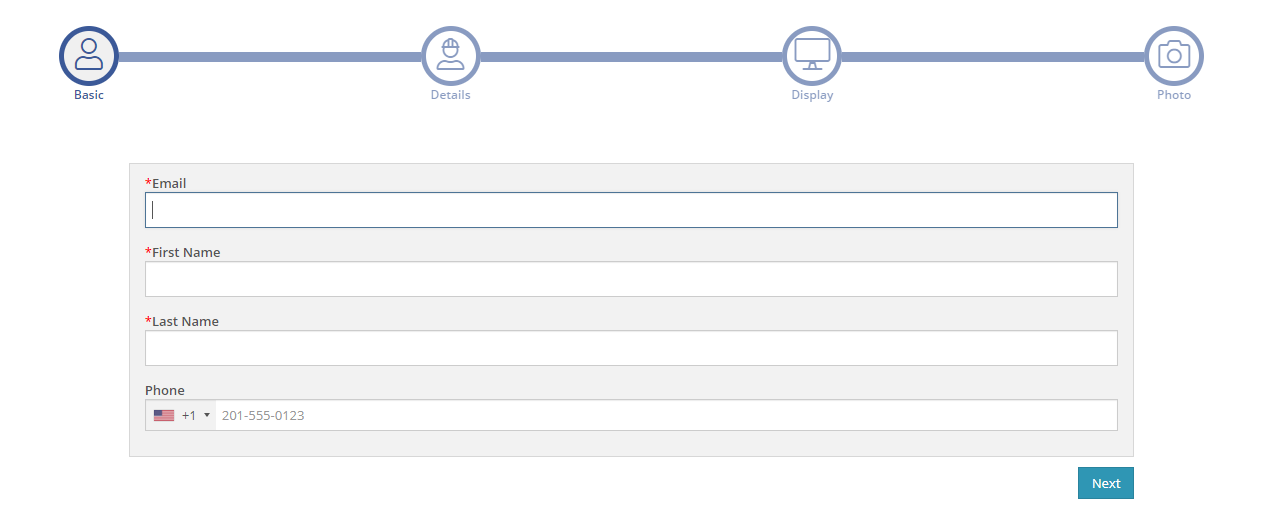Screen dimensions: 1262x519
Task: Click the Phone field label
Action: point(165,390)
